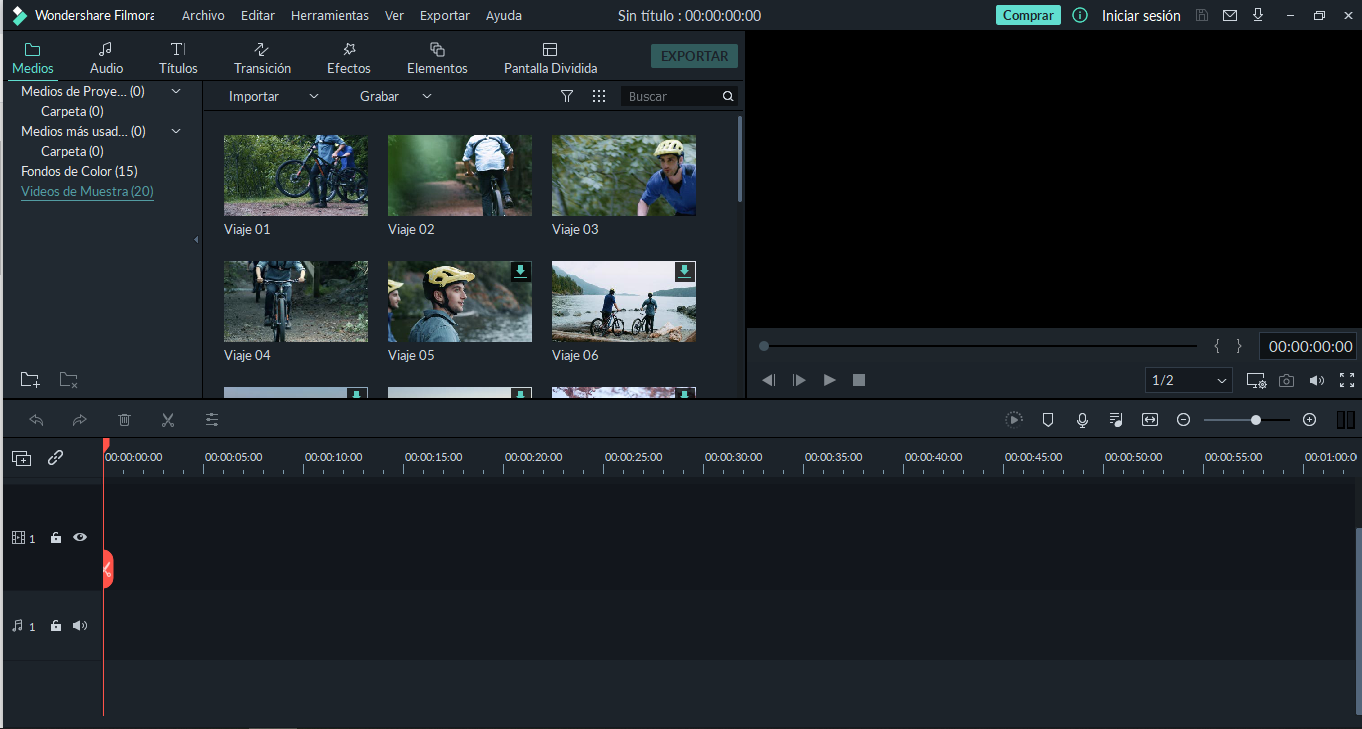Image resolution: width=1362 pixels, height=729 pixels.
Task: Switch to the Transición tab
Action: 262,58
